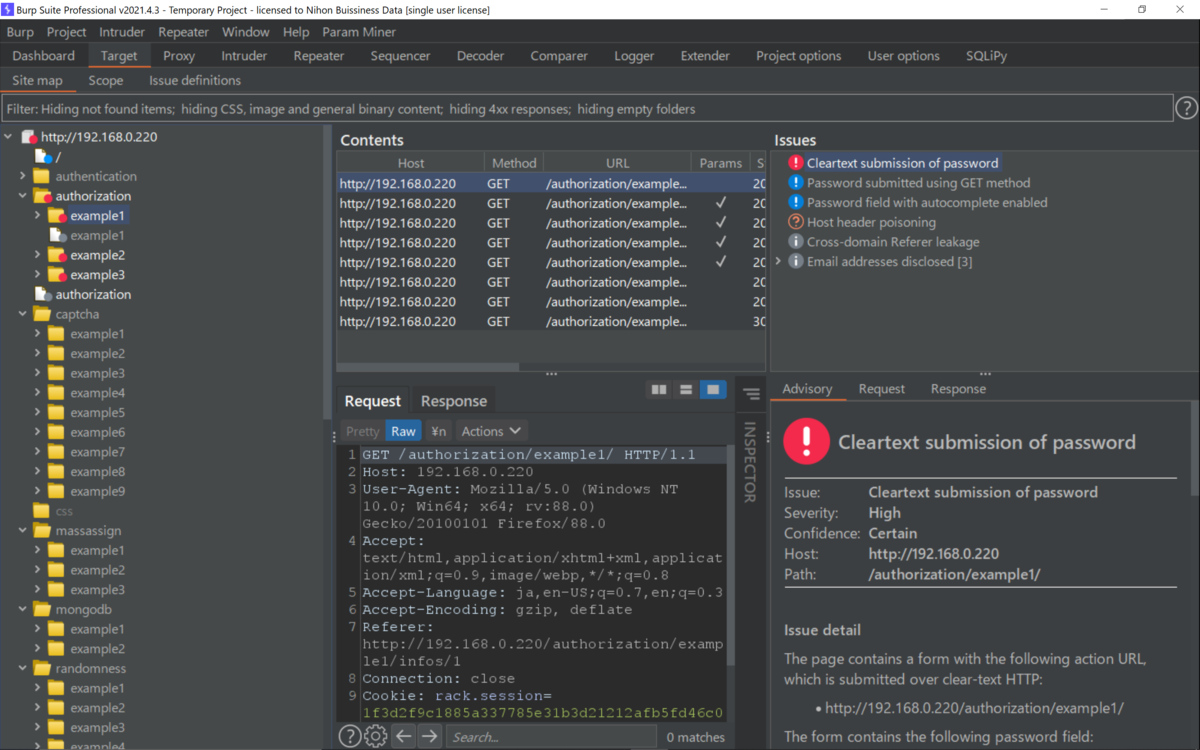Select mongodb example1 tree item
The image size is (1200, 750).
(x=97, y=629)
